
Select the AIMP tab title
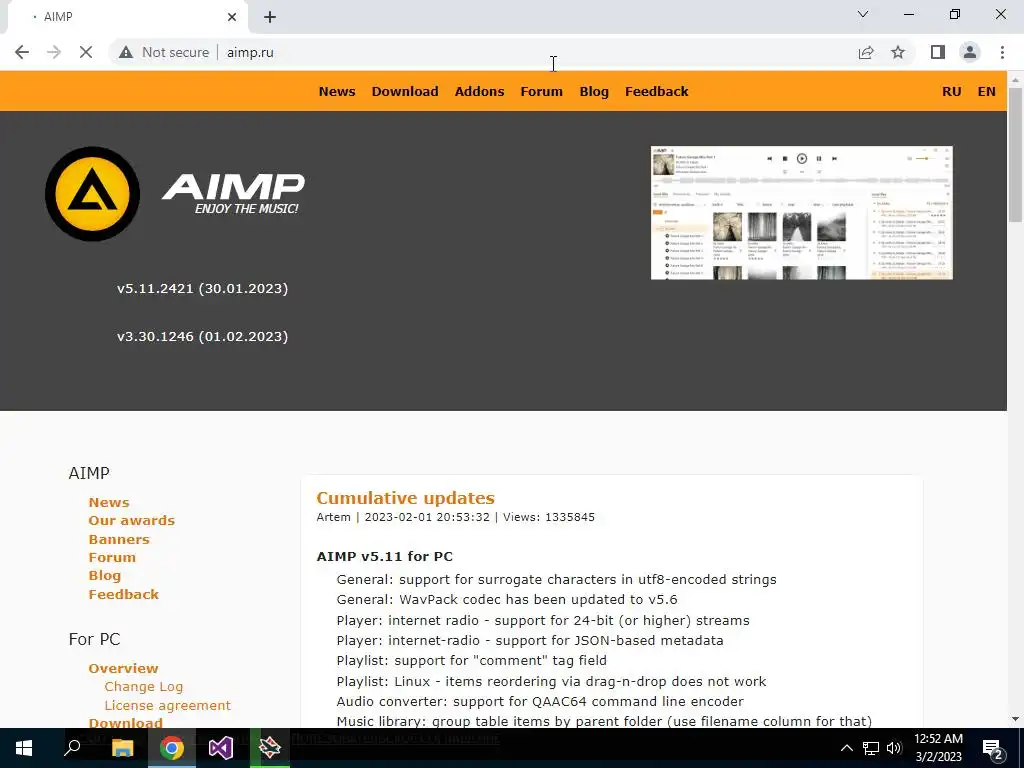[58, 17]
